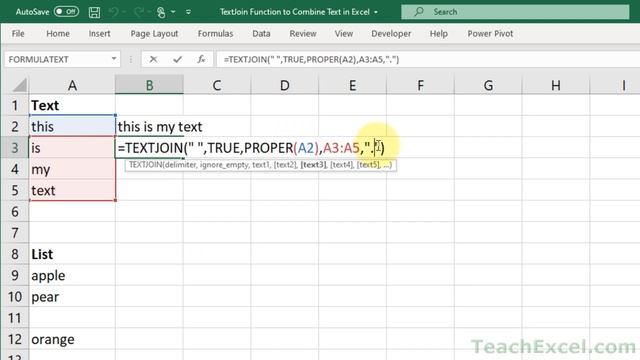Open the Help tab
This screenshot has width=640, height=360.
[x=438, y=33]
